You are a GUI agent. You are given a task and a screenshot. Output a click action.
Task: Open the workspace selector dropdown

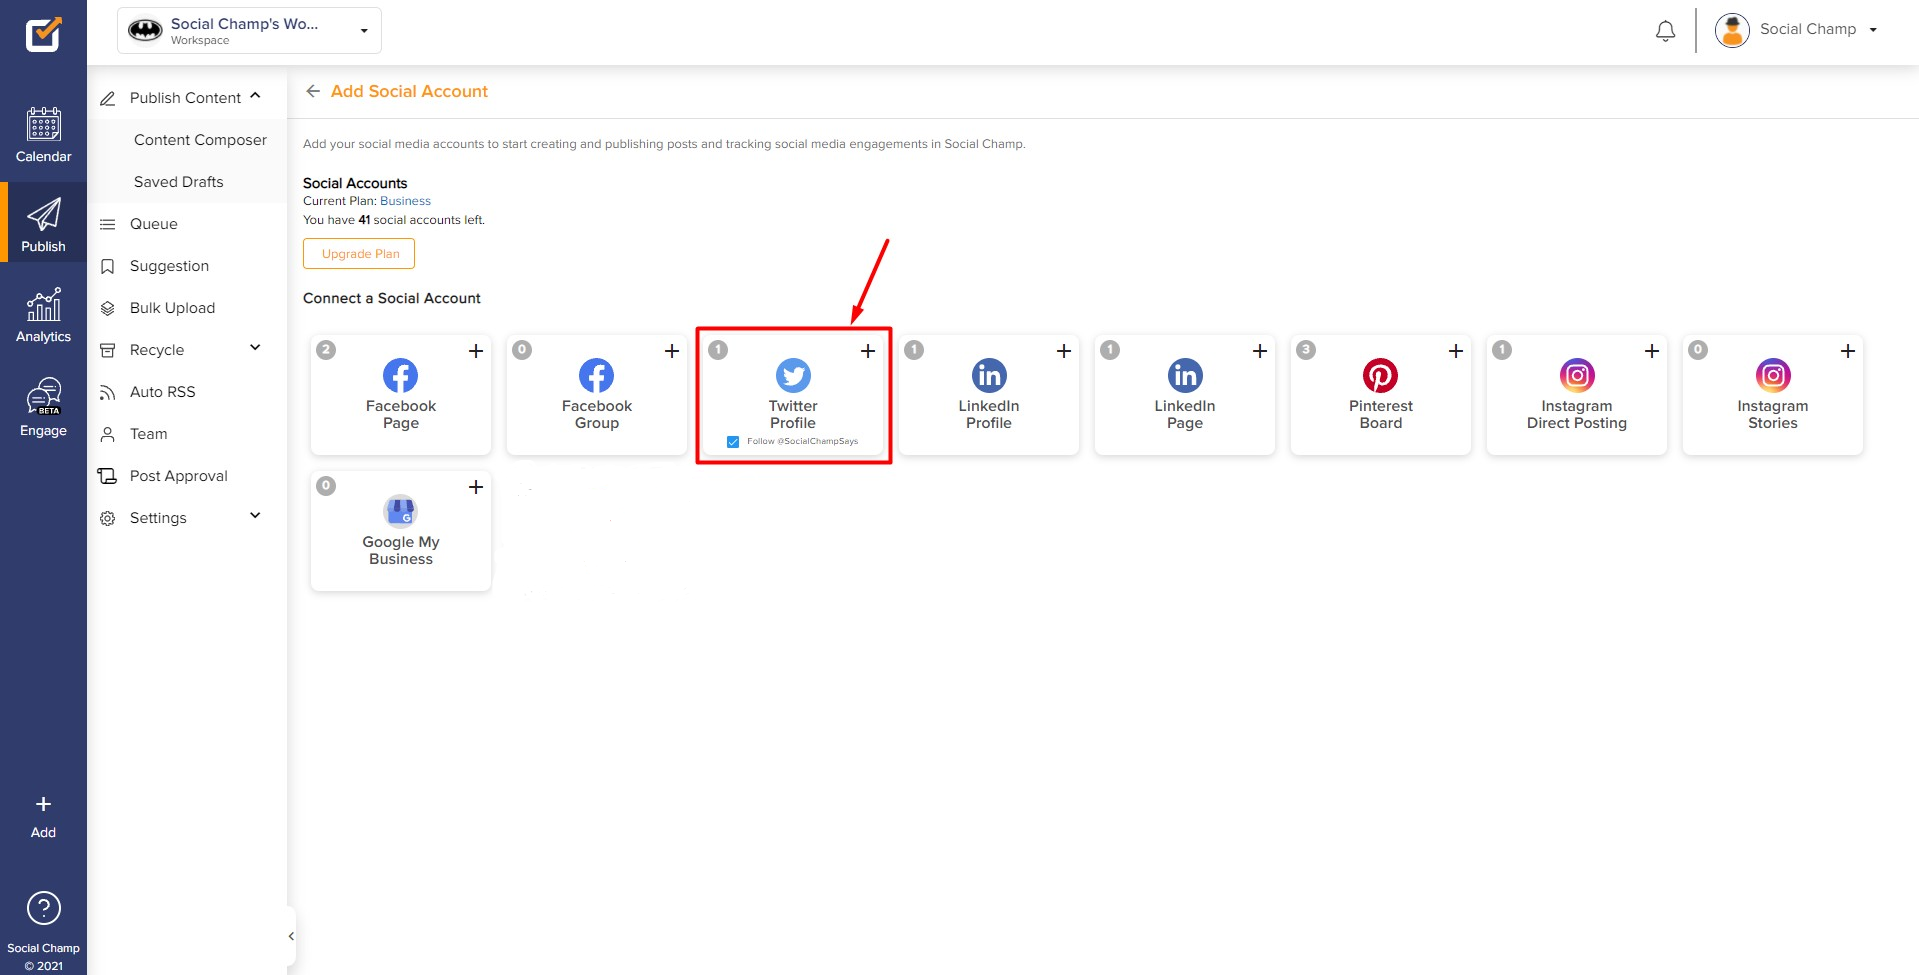tap(249, 31)
